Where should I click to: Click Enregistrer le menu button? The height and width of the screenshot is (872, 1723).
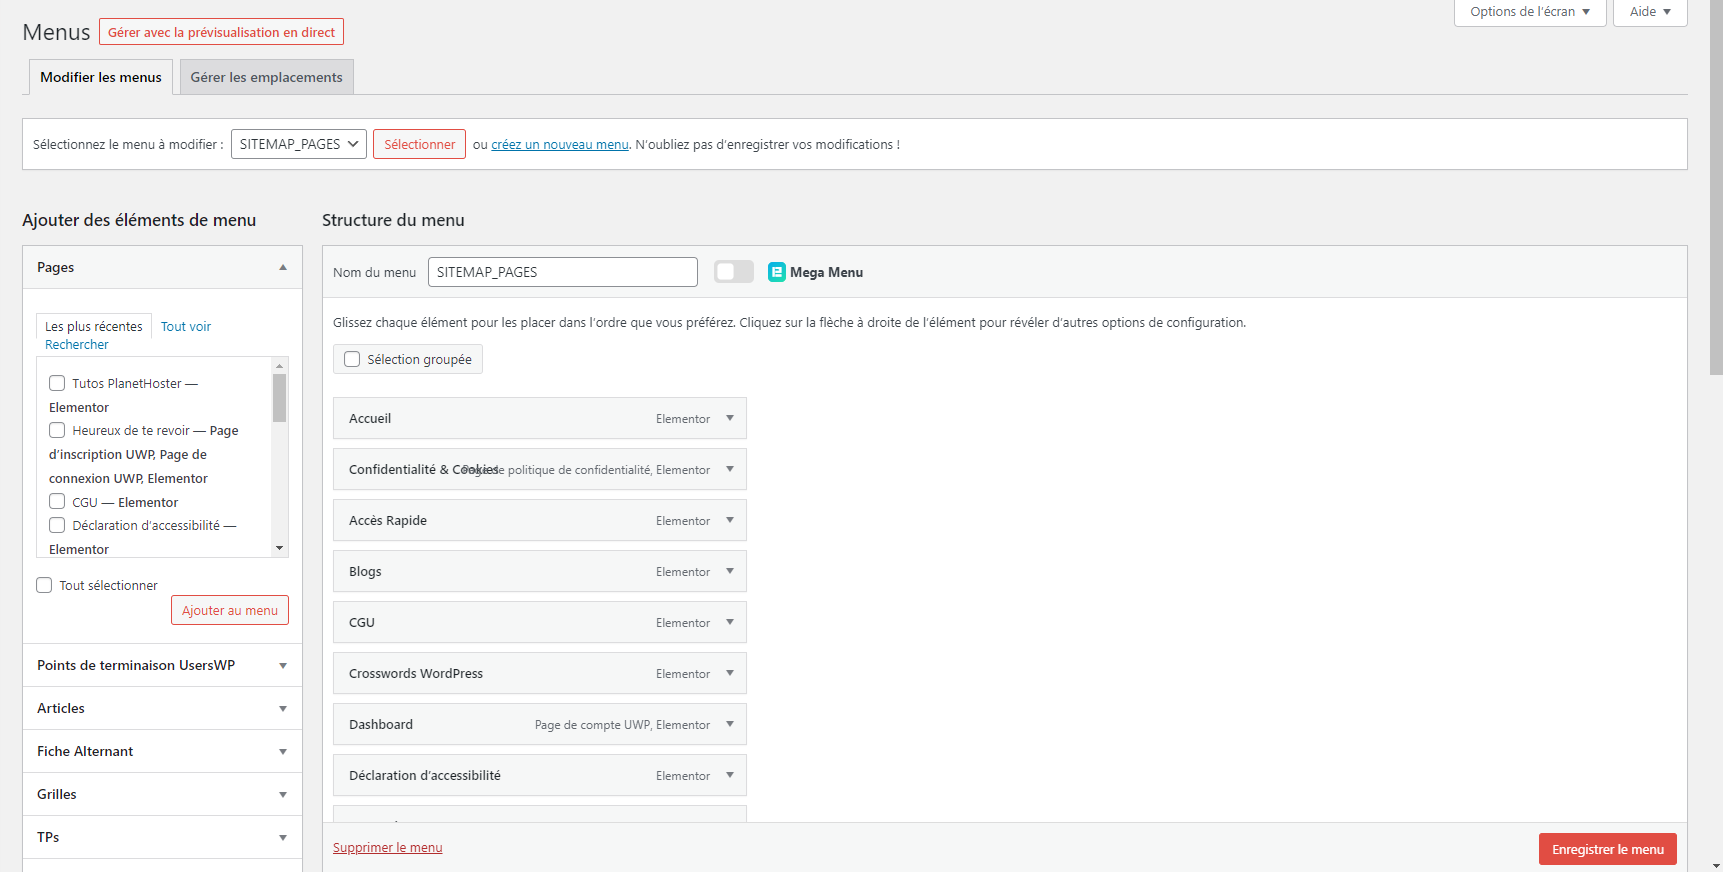click(x=1608, y=849)
